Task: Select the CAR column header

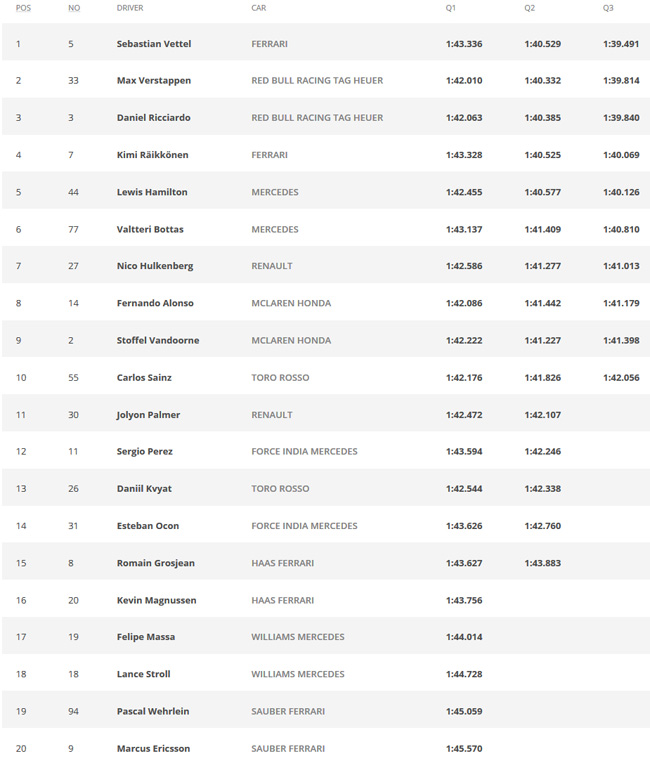Action: tap(259, 8)
